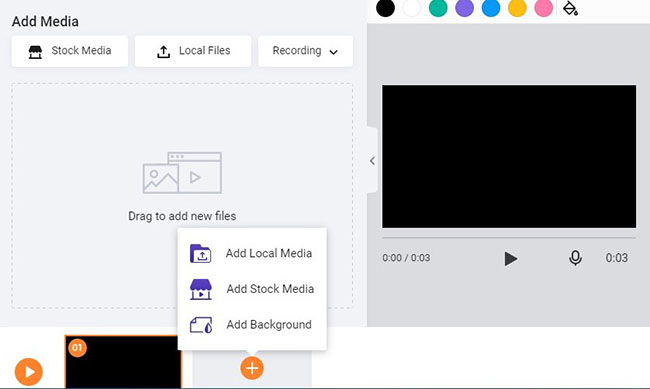Open the paint bucket fill tool
650x389 pixels.
coord(570,8)
